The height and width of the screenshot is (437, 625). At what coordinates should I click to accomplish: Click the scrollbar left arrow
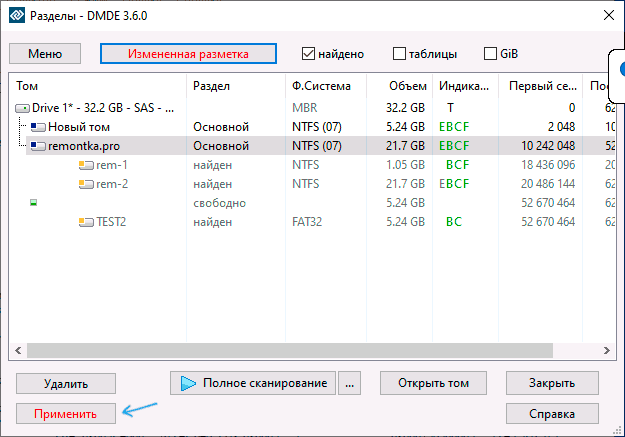(x=18, y=350)
